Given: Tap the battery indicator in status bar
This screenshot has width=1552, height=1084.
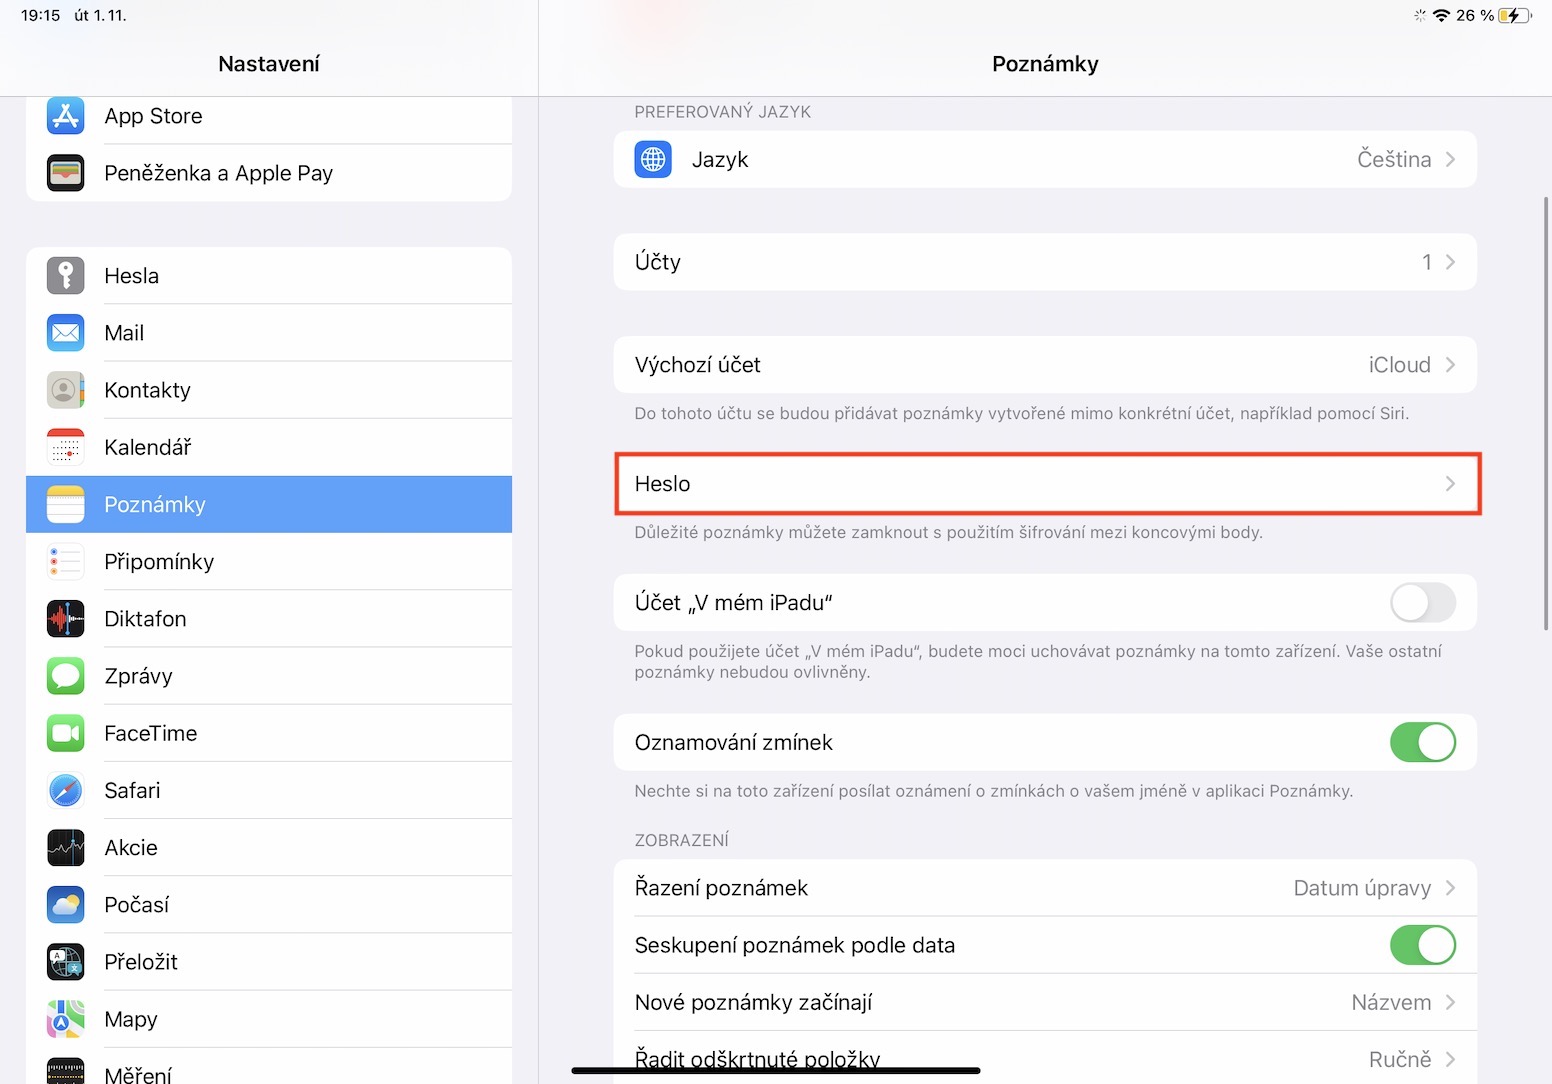Looking at the screenshot, I should tap(1514, 15).
